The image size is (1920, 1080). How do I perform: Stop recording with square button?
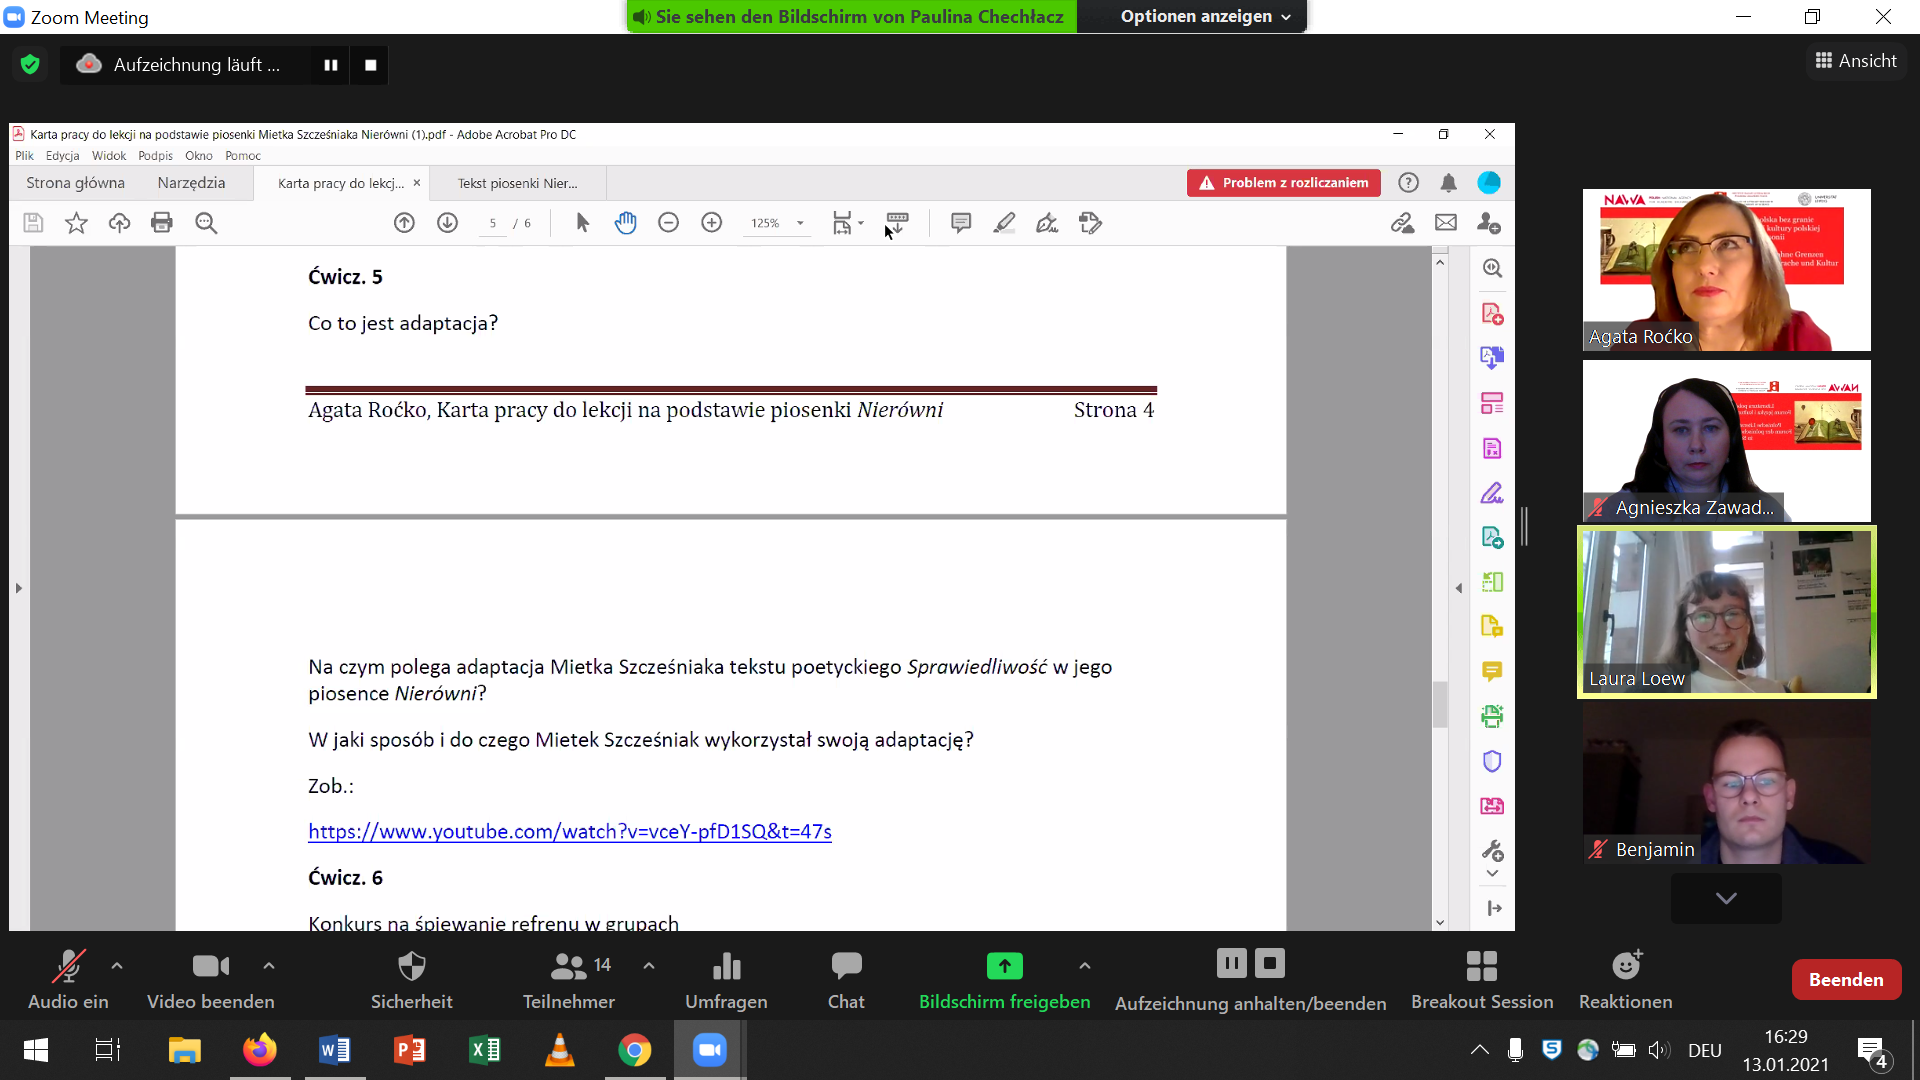click(x=371, y=65)
